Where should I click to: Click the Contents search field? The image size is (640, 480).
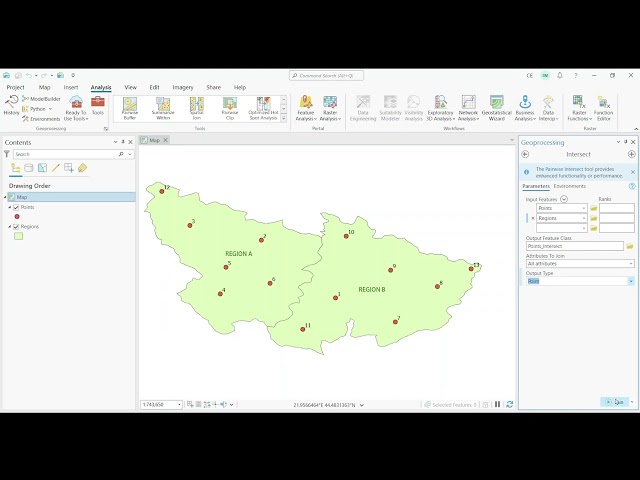coord(65,154)
